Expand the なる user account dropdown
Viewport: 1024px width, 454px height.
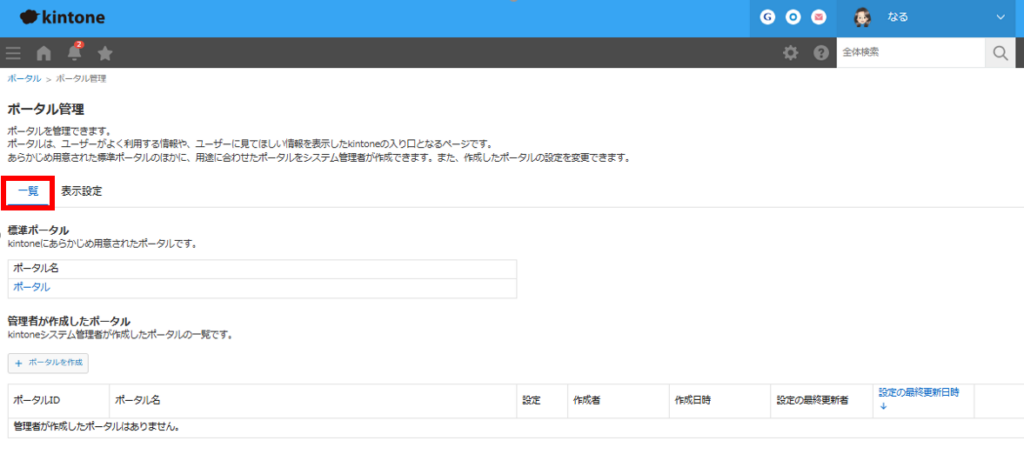point(999,17)
